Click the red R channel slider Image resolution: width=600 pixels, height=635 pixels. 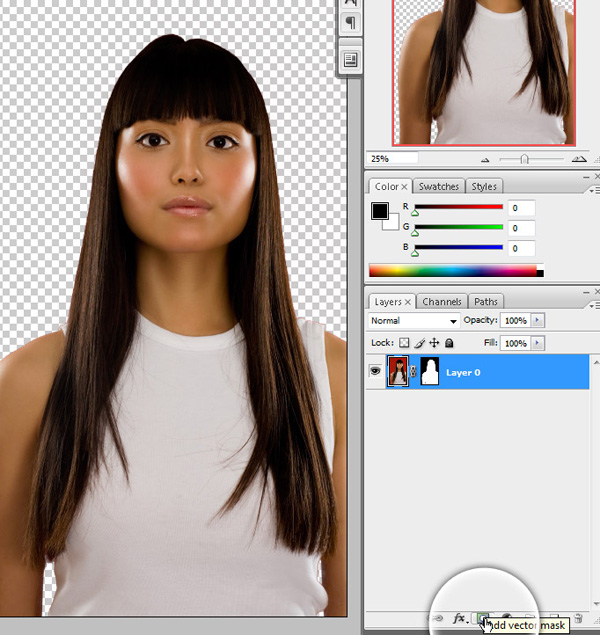point(459,207)
